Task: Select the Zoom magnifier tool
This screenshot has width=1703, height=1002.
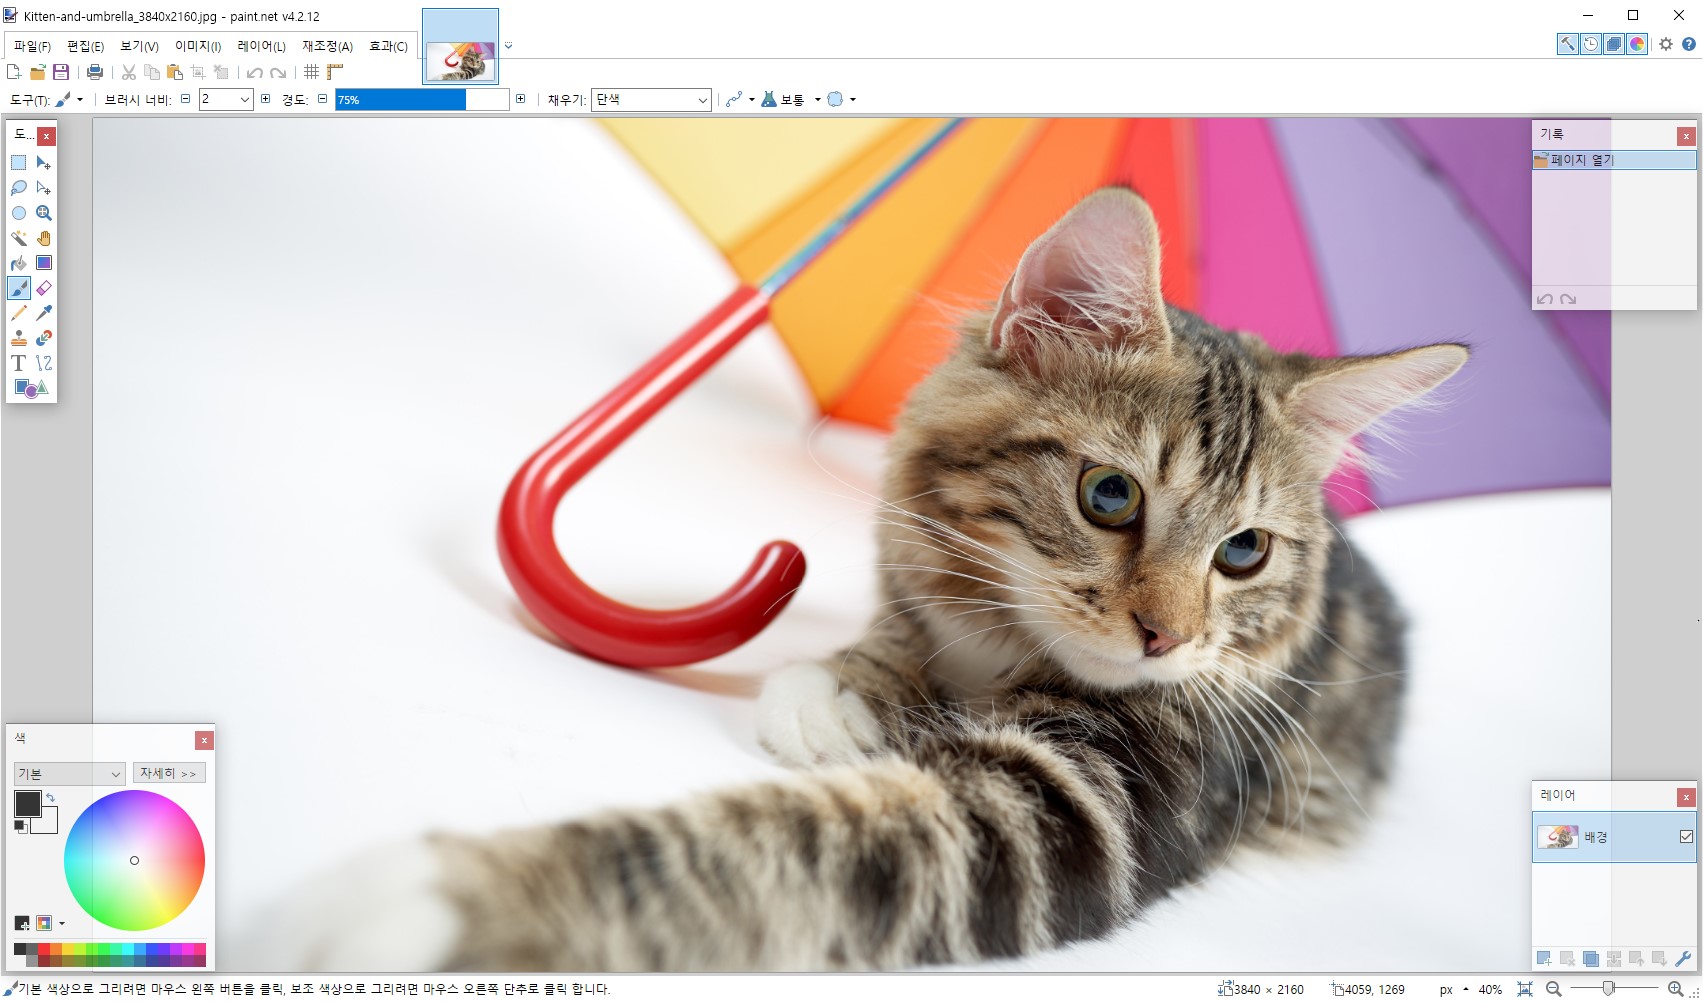Action: point(44,213)
